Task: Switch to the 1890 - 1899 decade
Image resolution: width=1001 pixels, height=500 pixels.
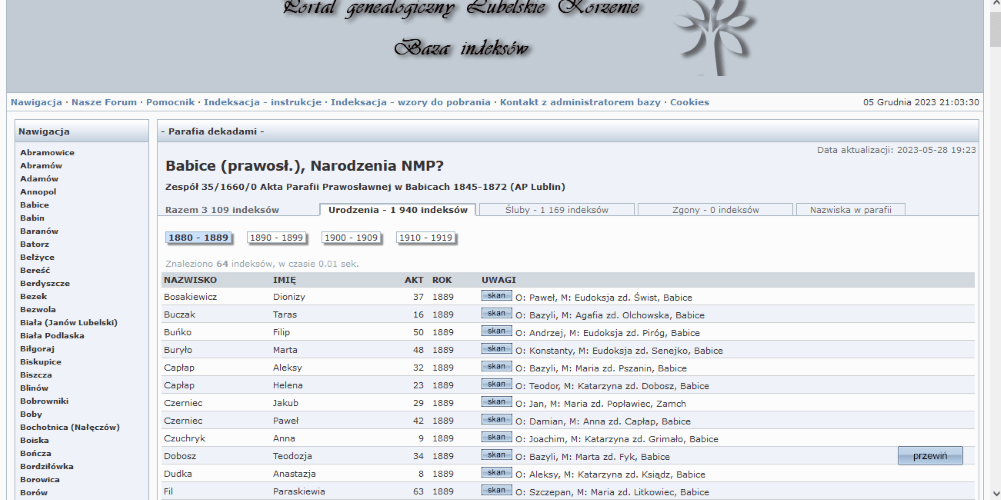Action: click(276, 238)
